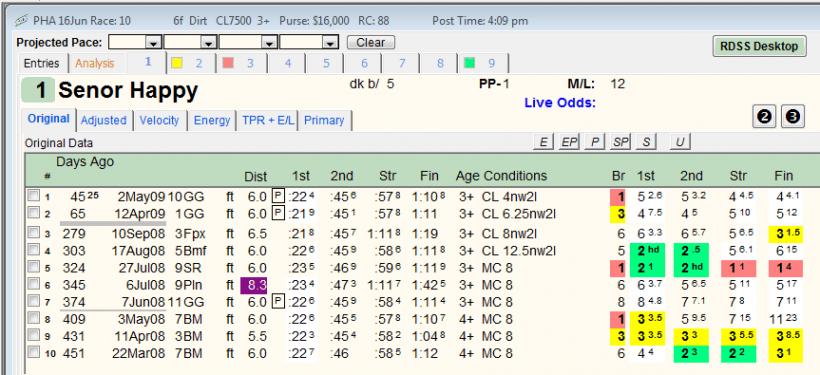The height and width of the screenshot is (375, 820).
Task: Click the purple 8.3 distance cell
Action: click(x=254, y=286)
